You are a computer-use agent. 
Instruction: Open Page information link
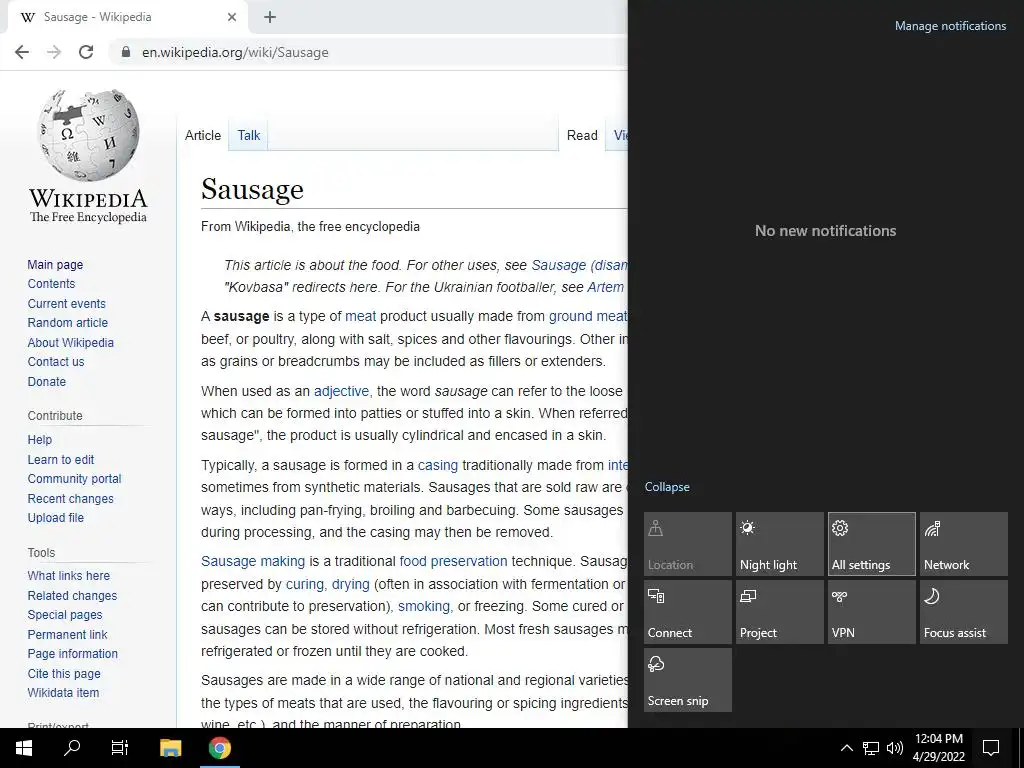coord(72,654)
